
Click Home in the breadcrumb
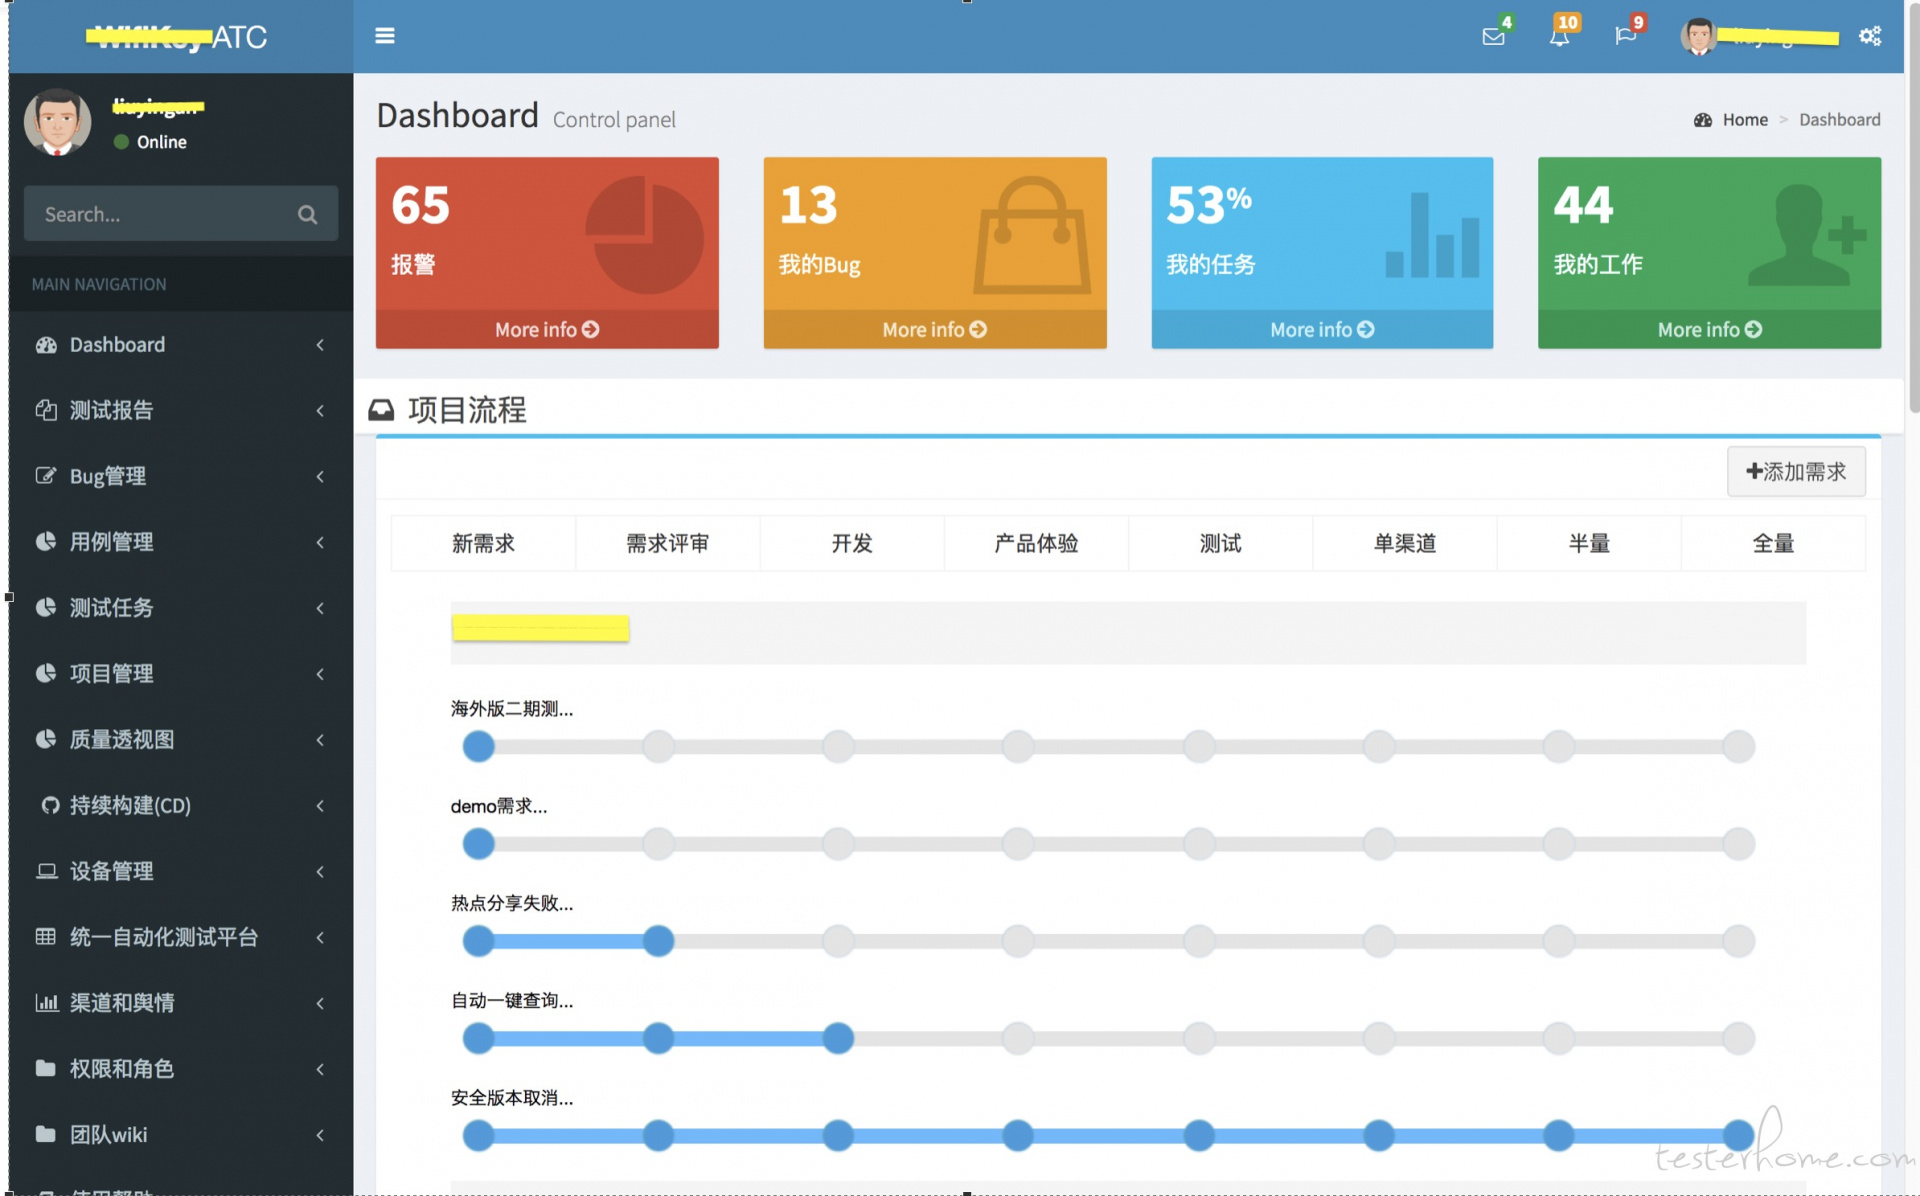point(1744,120)
